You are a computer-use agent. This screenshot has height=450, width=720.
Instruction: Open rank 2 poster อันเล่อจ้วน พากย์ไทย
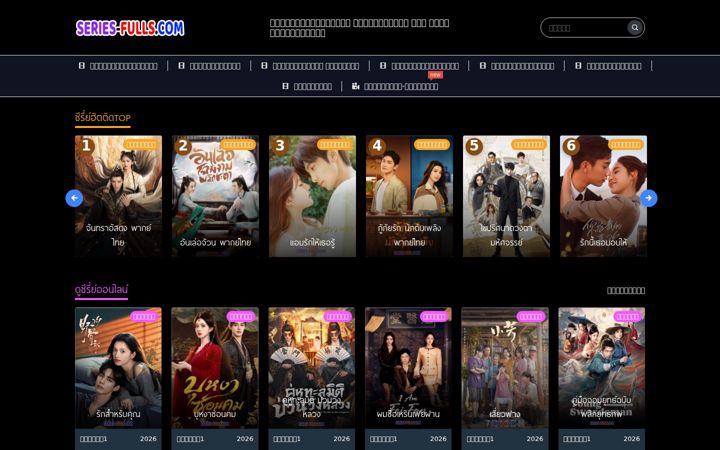(215, 196)
